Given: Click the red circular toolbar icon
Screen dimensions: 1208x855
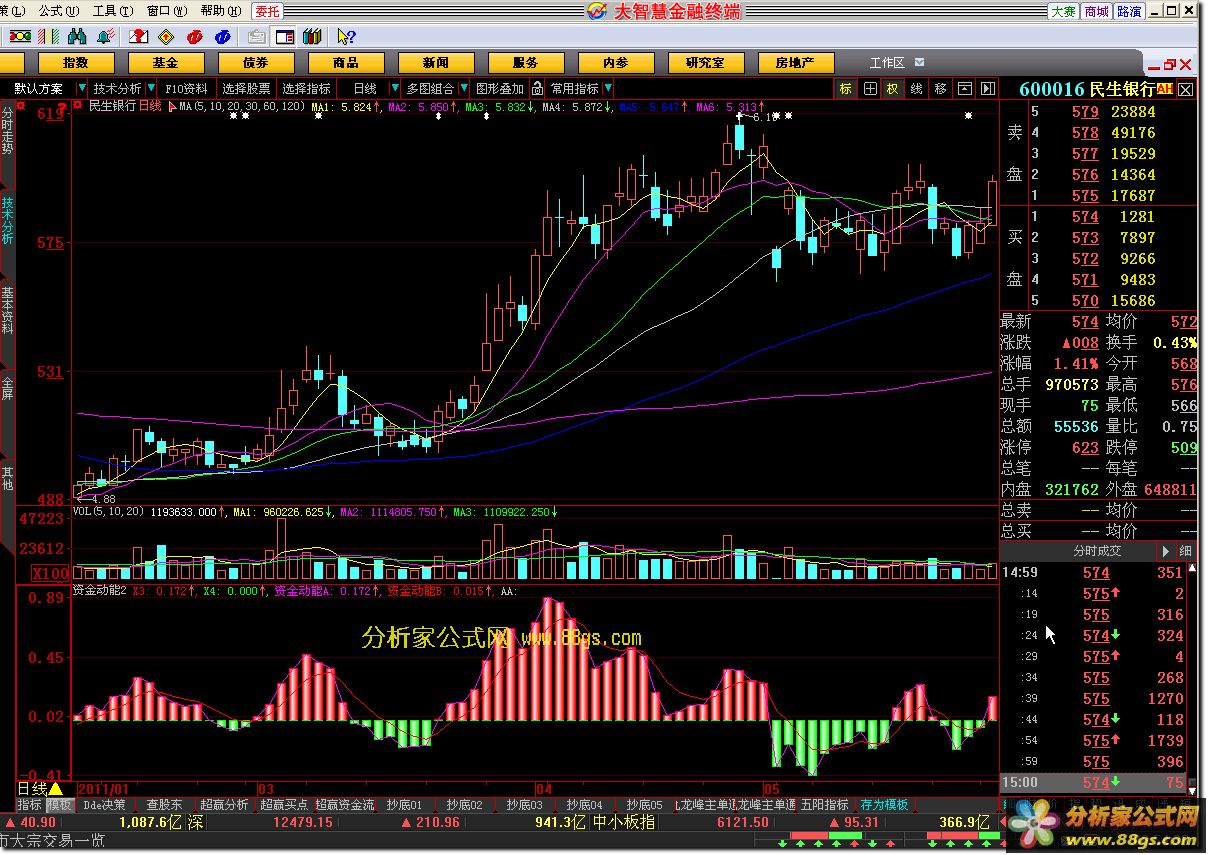Looking at the screenshot, I should tap(195, 37).
